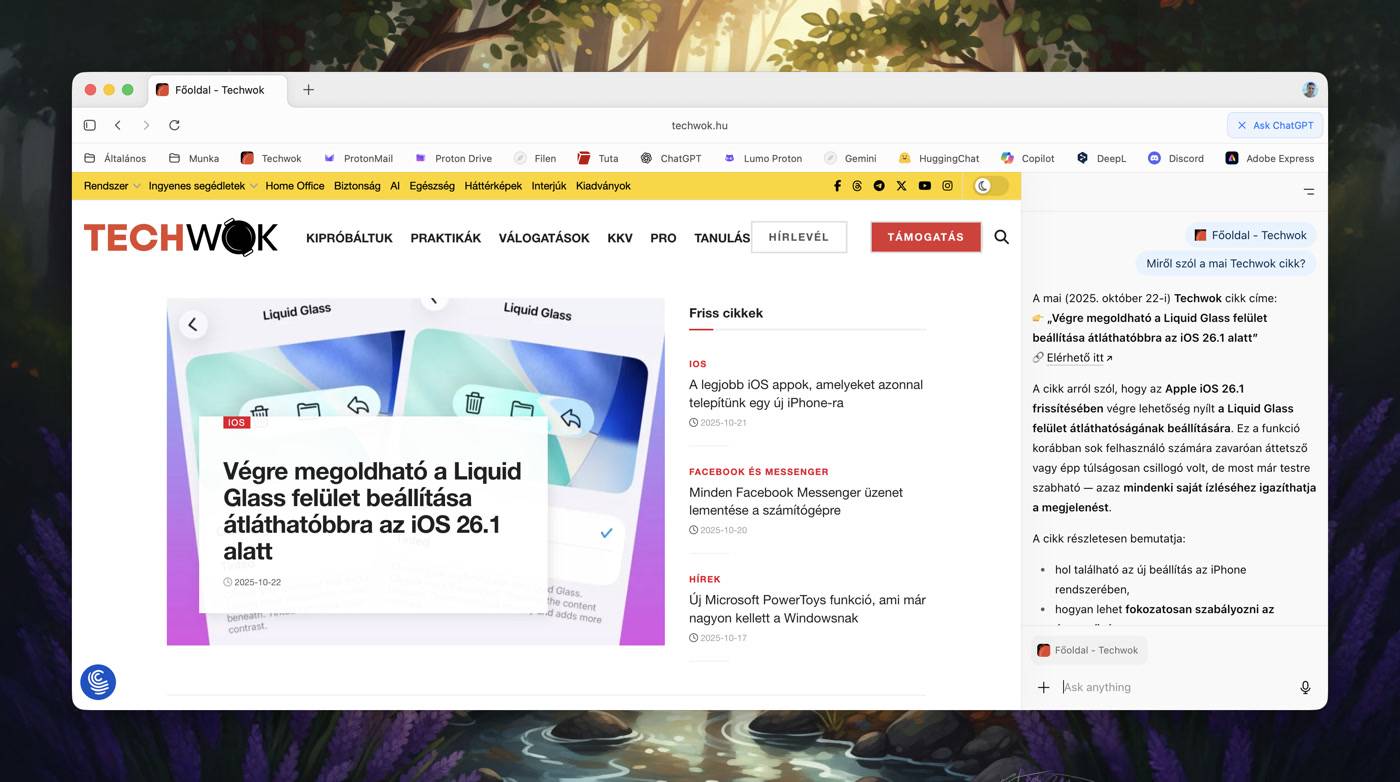
Task: Open the Gemini bookmark
Action: click(x=850, y=158)
